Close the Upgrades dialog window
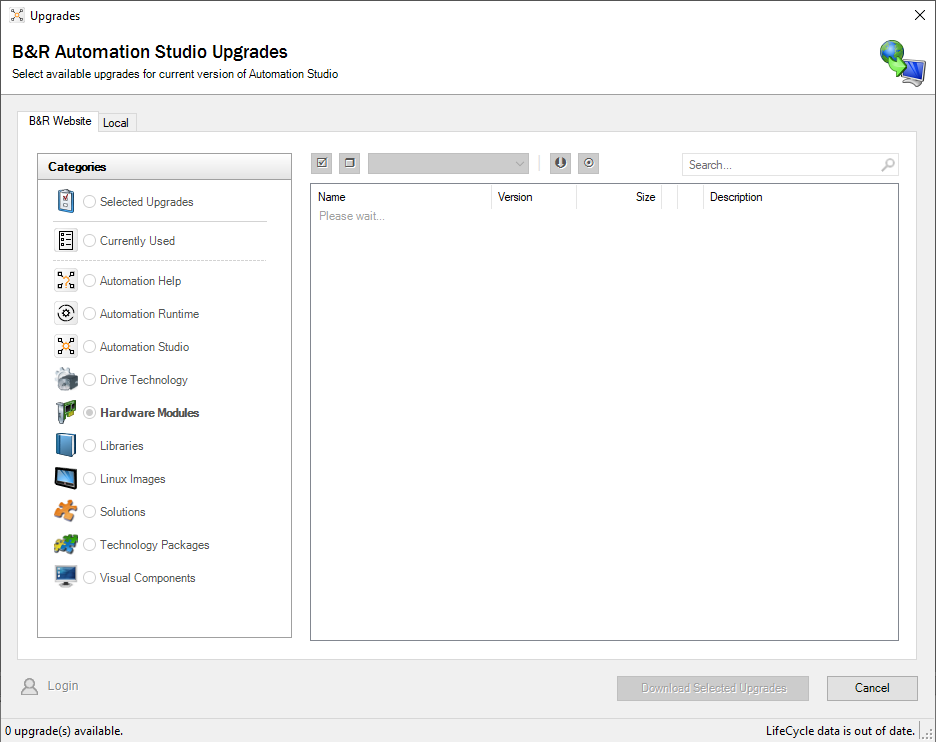The height and width of the screenshot is (742, 936). click(x=919, y=16)
